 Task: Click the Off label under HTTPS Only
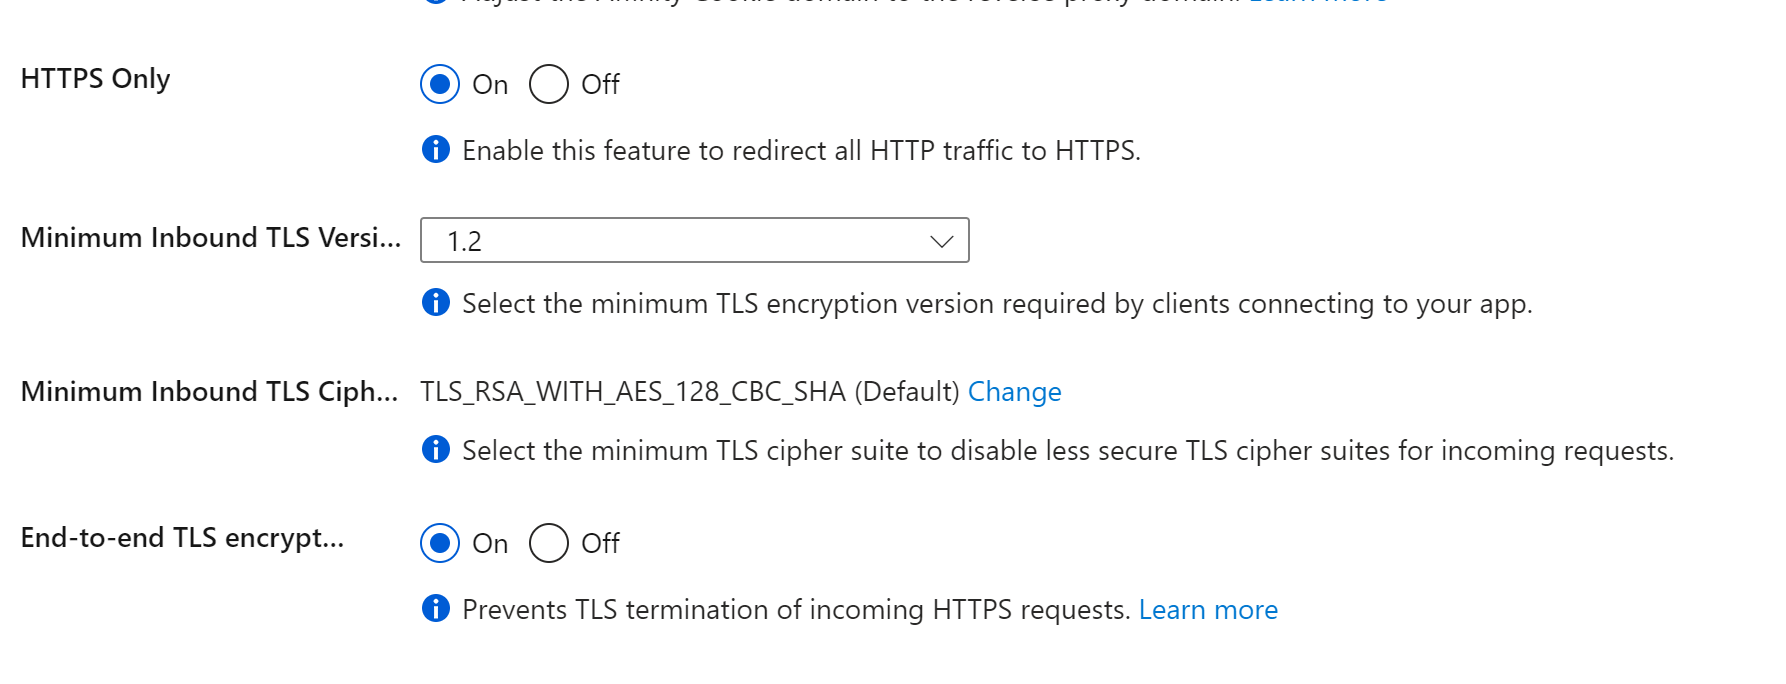600,84
